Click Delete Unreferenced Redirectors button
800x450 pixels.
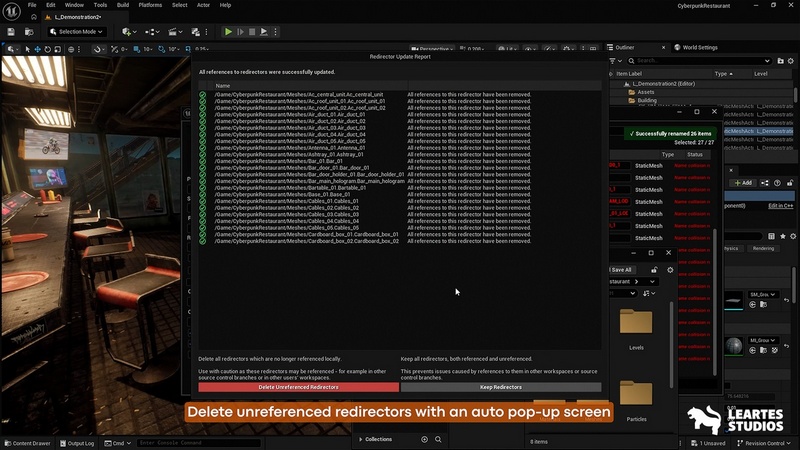(298, 387)
